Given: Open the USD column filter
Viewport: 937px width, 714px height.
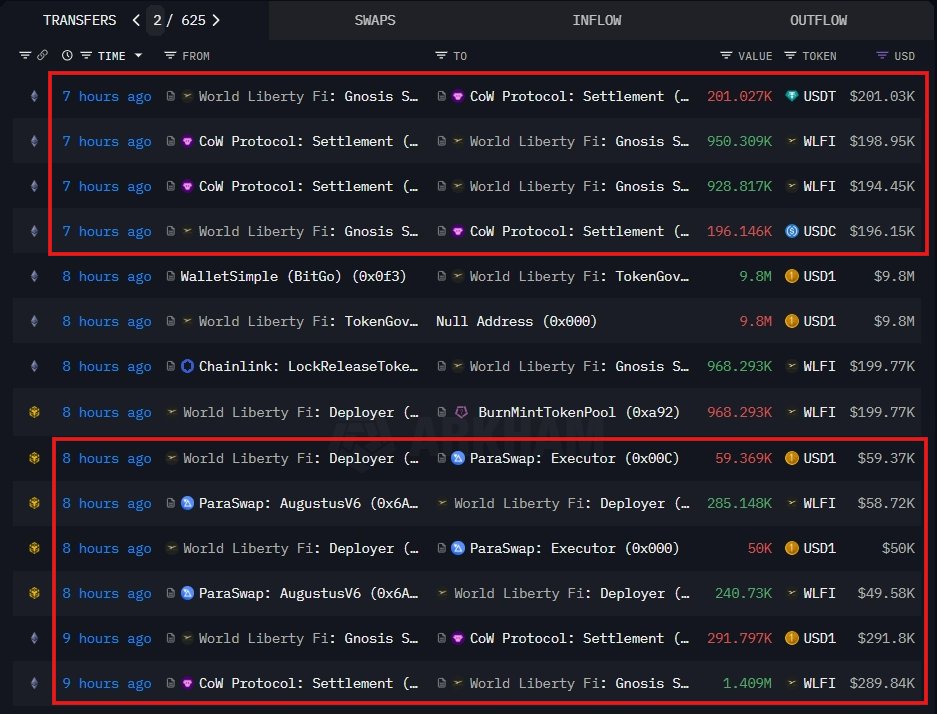Looking at the screenshot, I should point(881,56).
